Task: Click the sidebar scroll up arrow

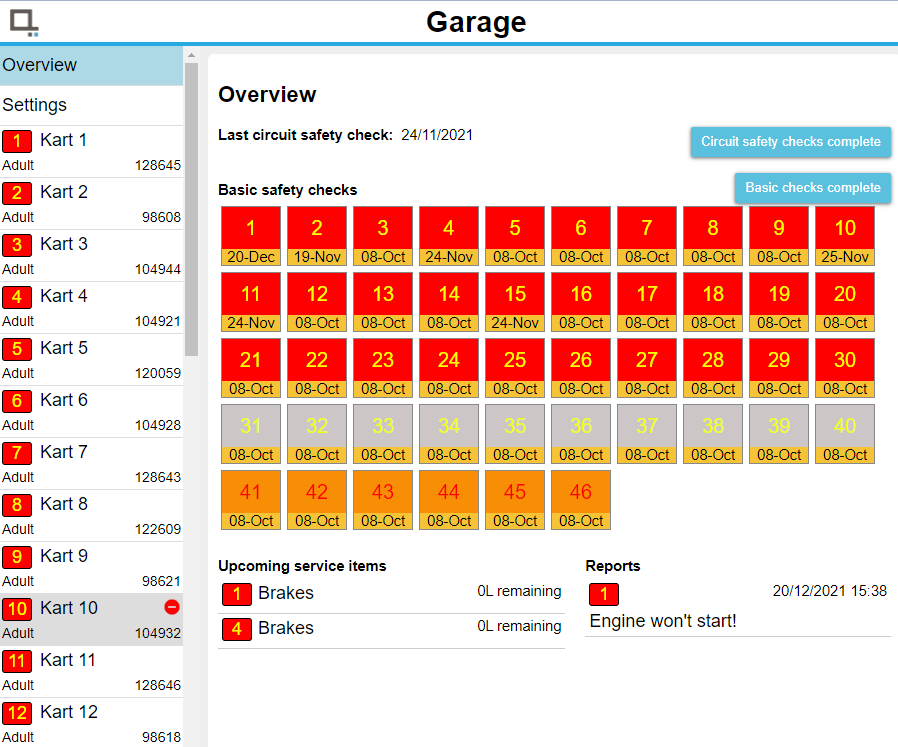Action: 192,56
